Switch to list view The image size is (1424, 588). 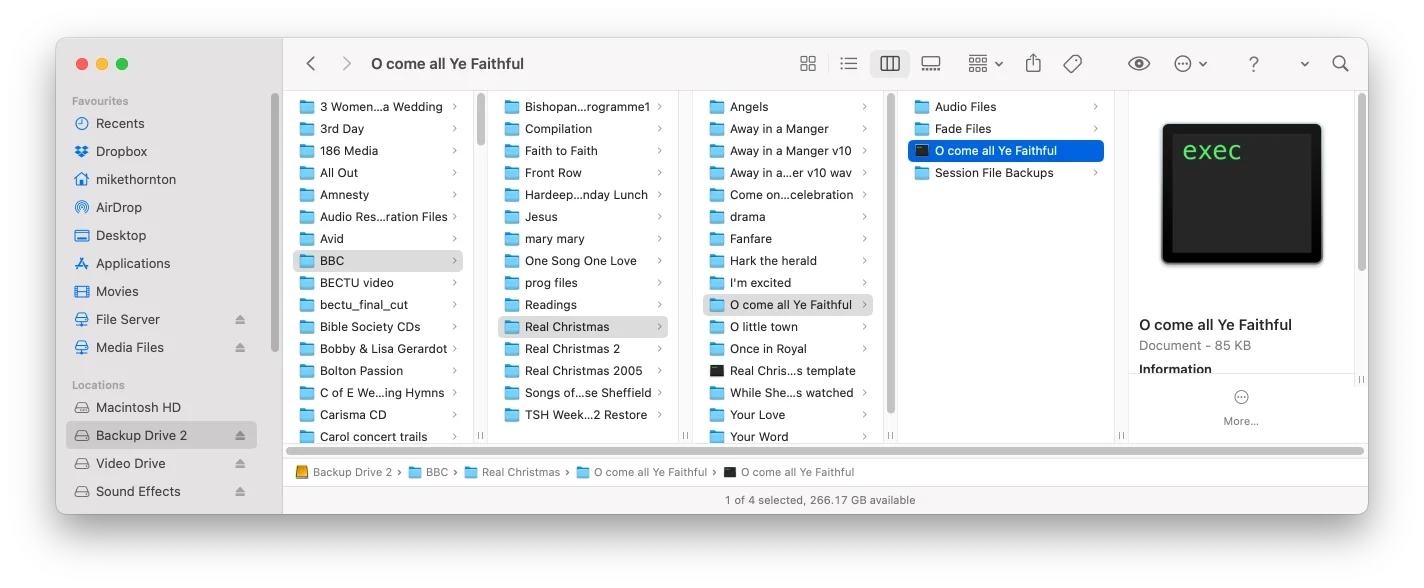click(849, 64)
